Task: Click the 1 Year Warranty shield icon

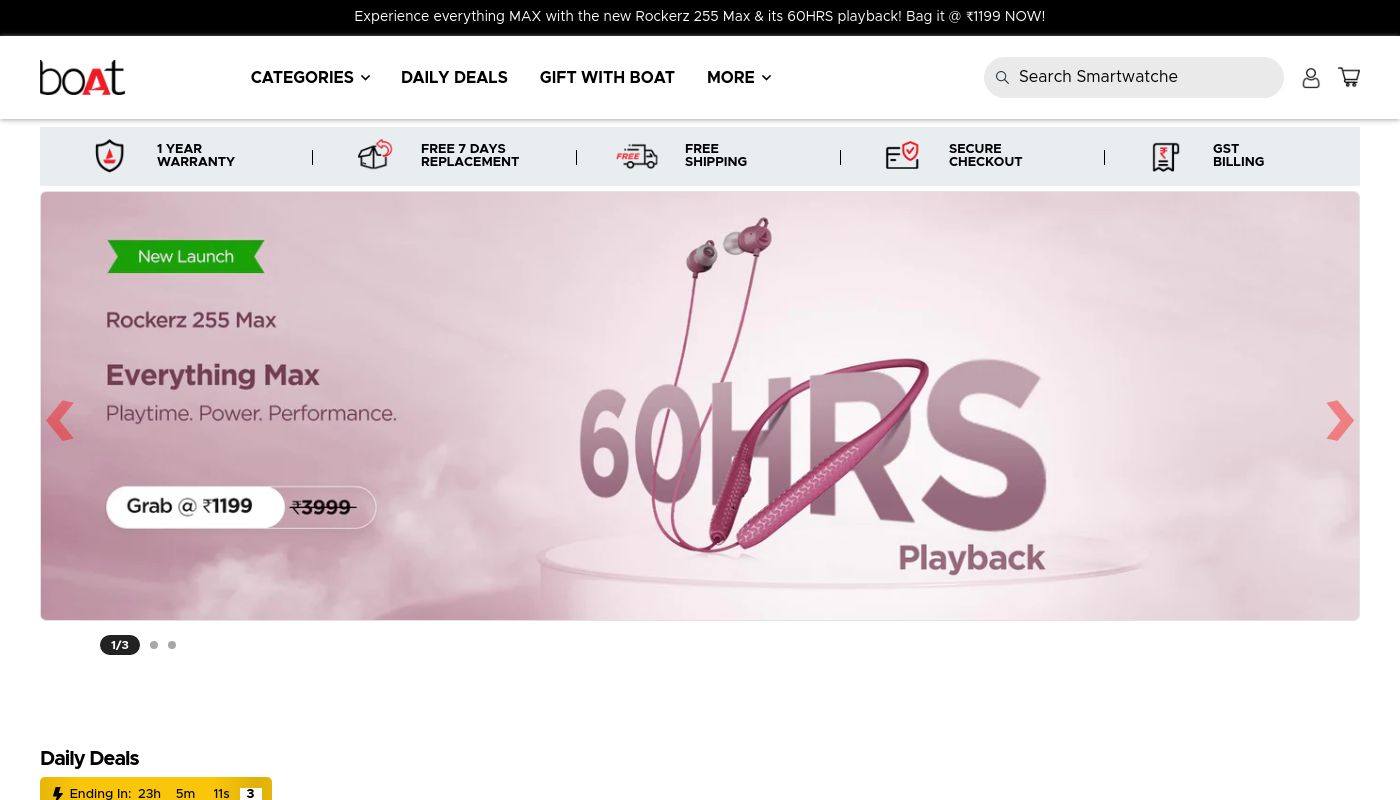Action: coord(110,156)
